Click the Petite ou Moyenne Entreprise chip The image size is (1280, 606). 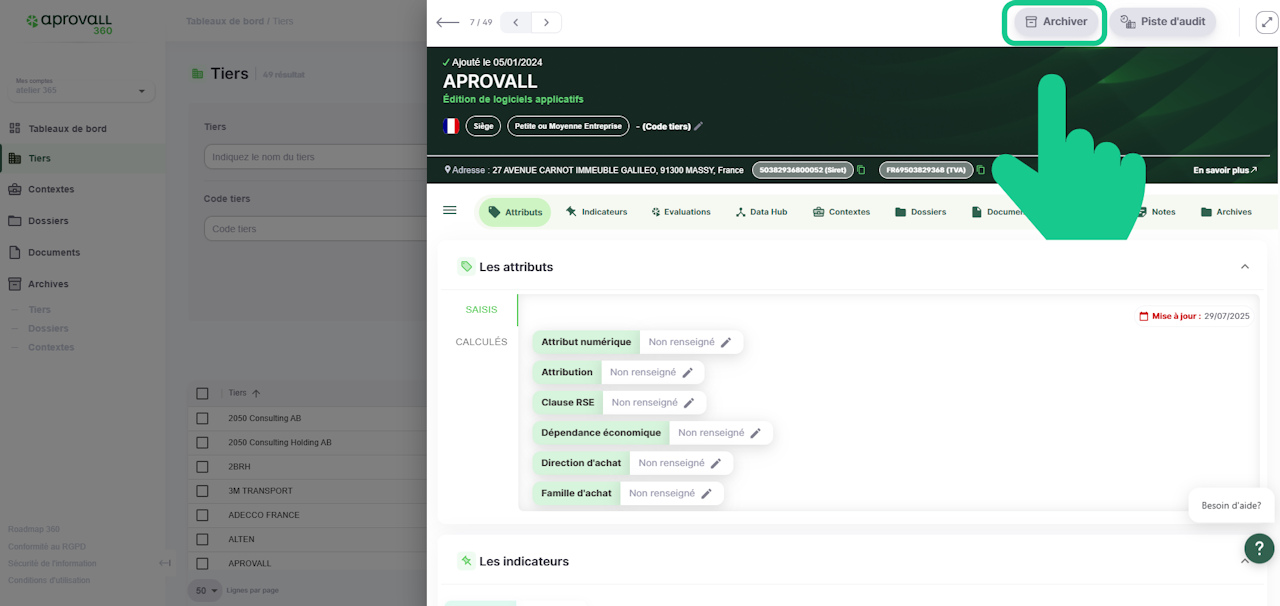[568, 126]
